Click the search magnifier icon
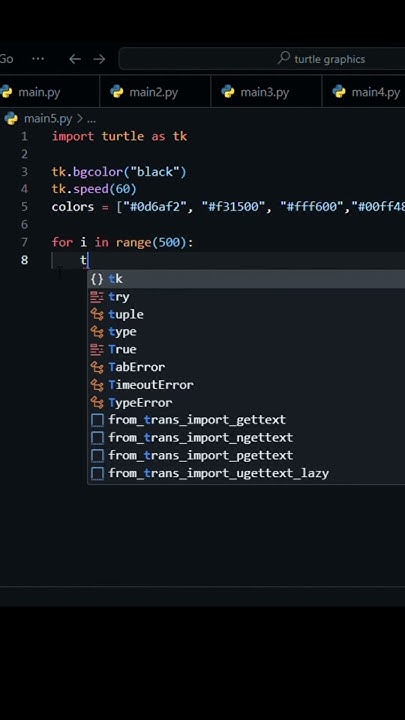This screenshot has width=405, height=720. [x=284, y=58]
